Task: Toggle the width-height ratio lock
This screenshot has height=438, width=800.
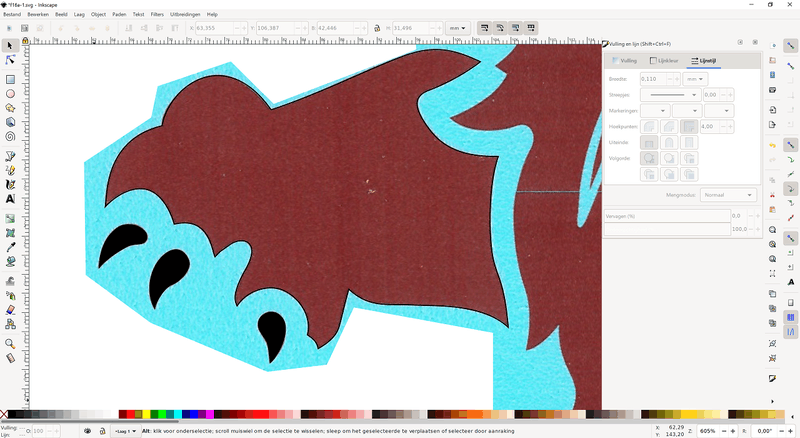Action: pos(377,28)
